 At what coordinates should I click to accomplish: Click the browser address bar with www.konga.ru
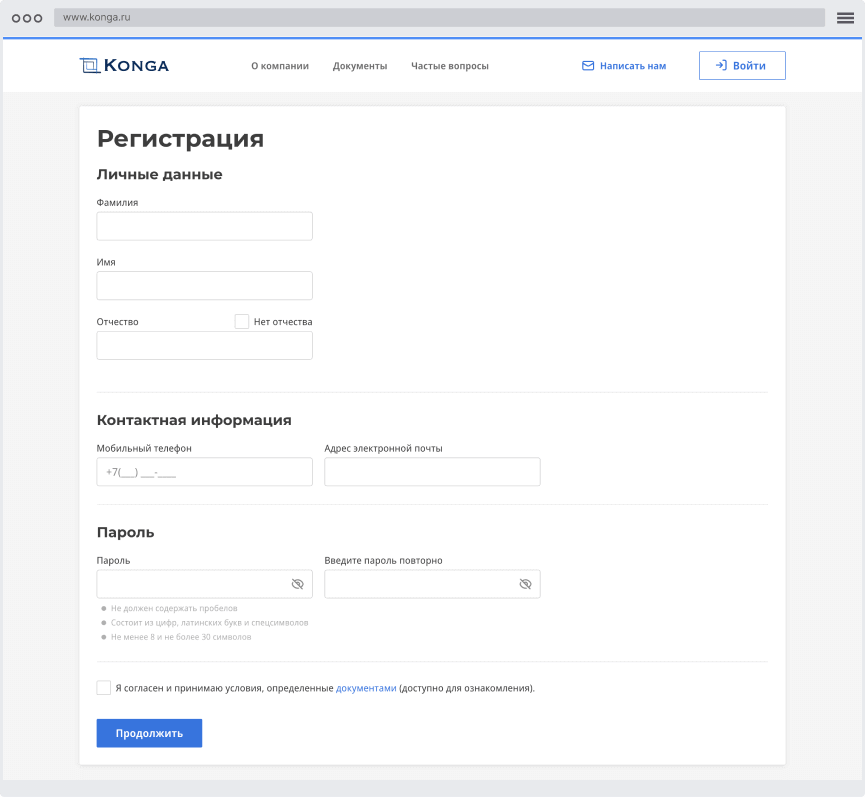coord(438,18)
